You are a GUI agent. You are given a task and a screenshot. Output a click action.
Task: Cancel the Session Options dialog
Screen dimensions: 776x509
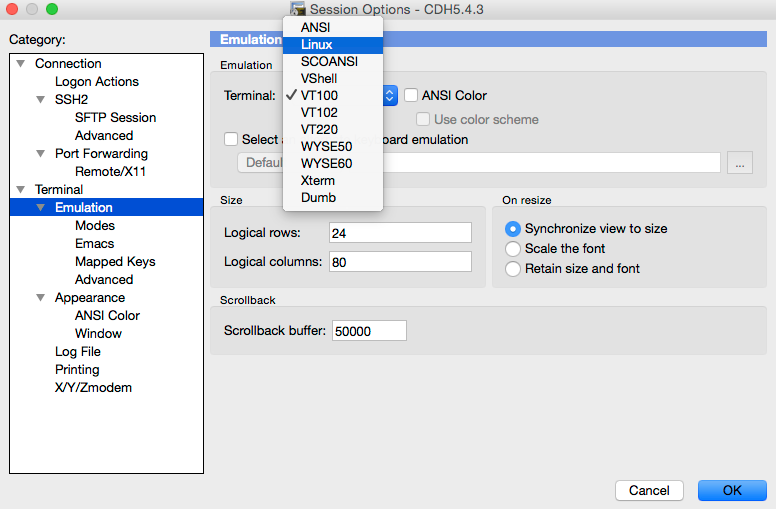(649, 490)
